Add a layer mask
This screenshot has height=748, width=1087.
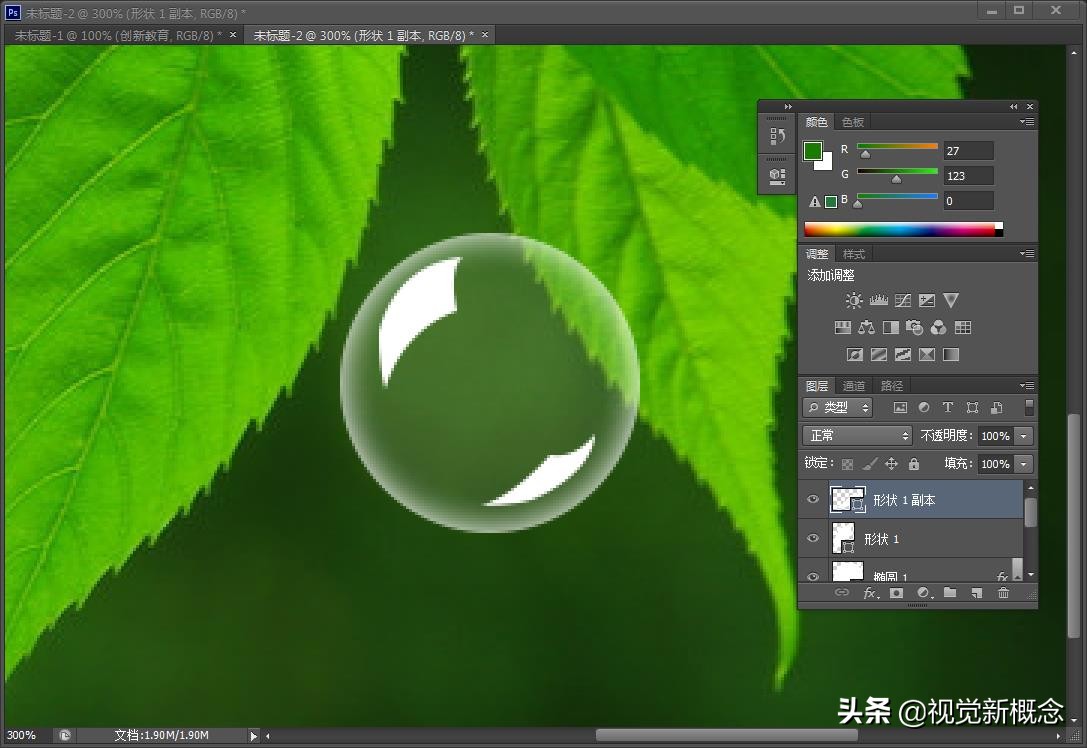(x=896, y=593)
